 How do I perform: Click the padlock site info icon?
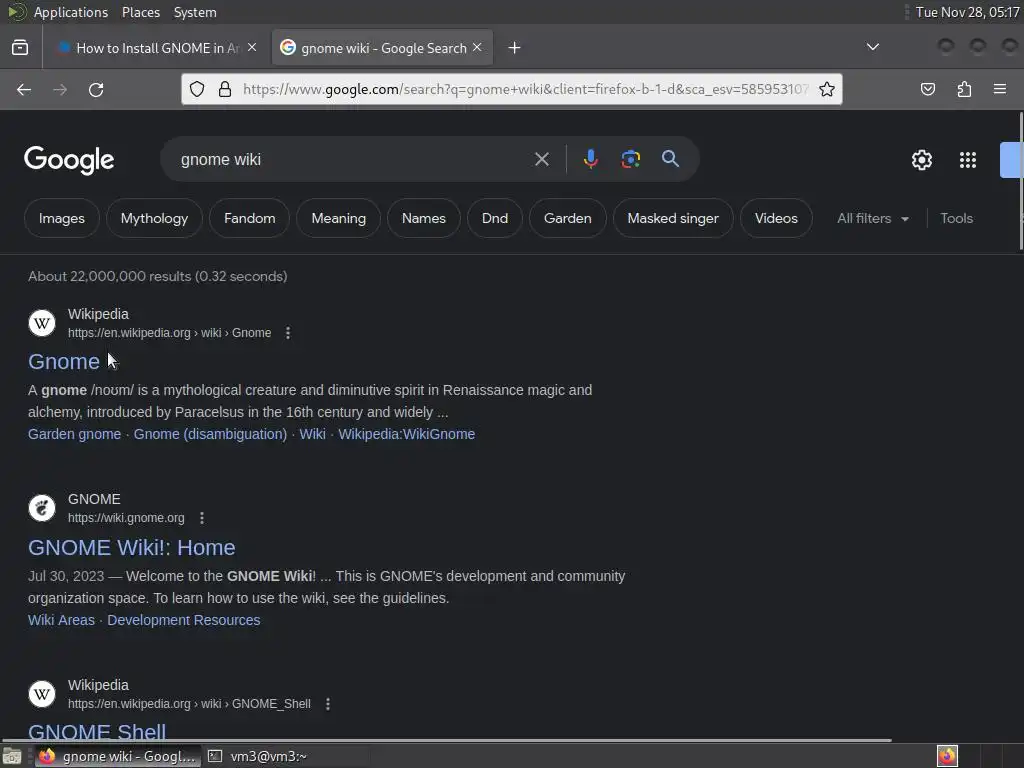(225, 89)
